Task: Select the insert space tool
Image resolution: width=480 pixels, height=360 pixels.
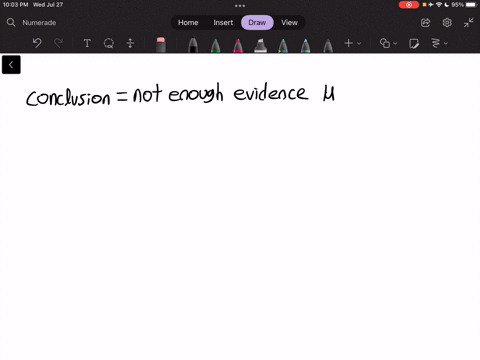Action: click(x=130, y=43)
